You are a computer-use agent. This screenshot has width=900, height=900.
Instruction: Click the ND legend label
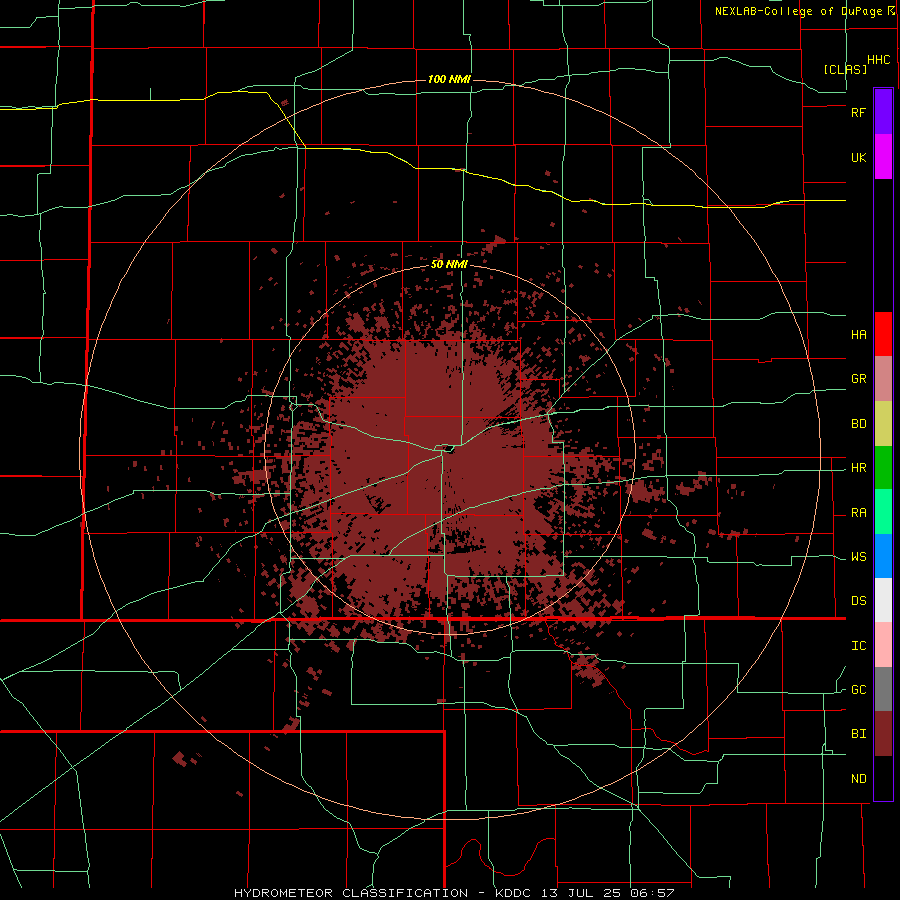tap(858, 779)
